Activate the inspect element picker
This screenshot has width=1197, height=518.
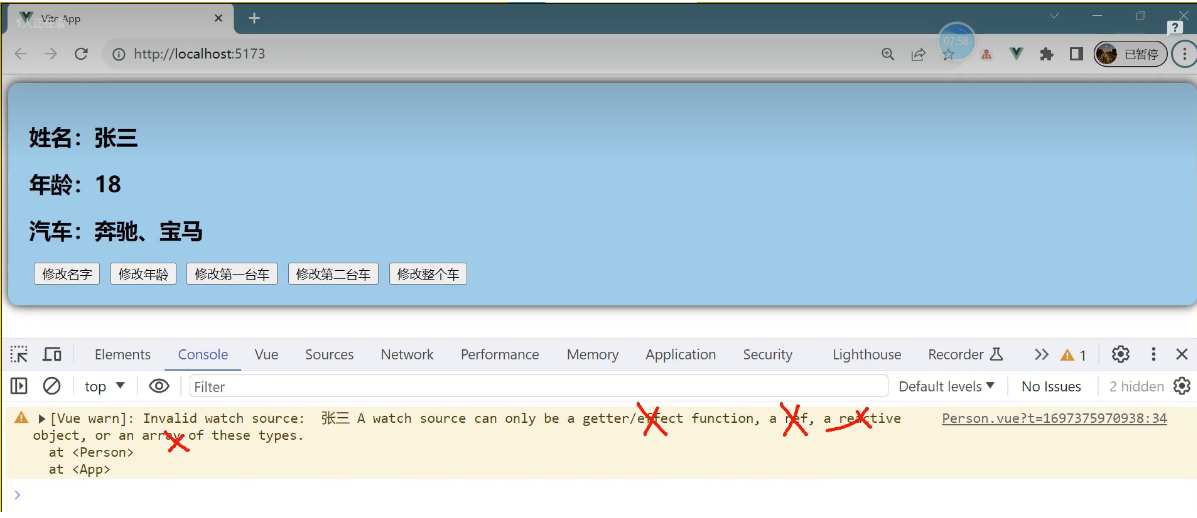pyautogui.click(x=19, y=354)
